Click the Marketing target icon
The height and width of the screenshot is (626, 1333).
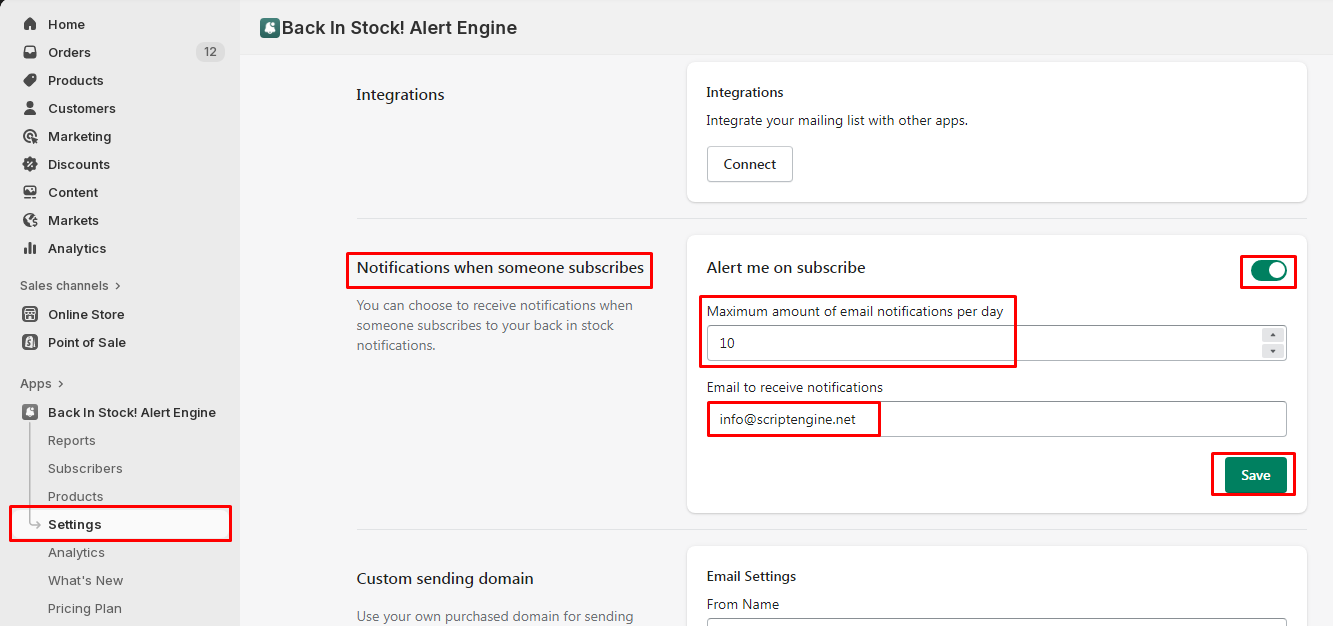point(30,136)
